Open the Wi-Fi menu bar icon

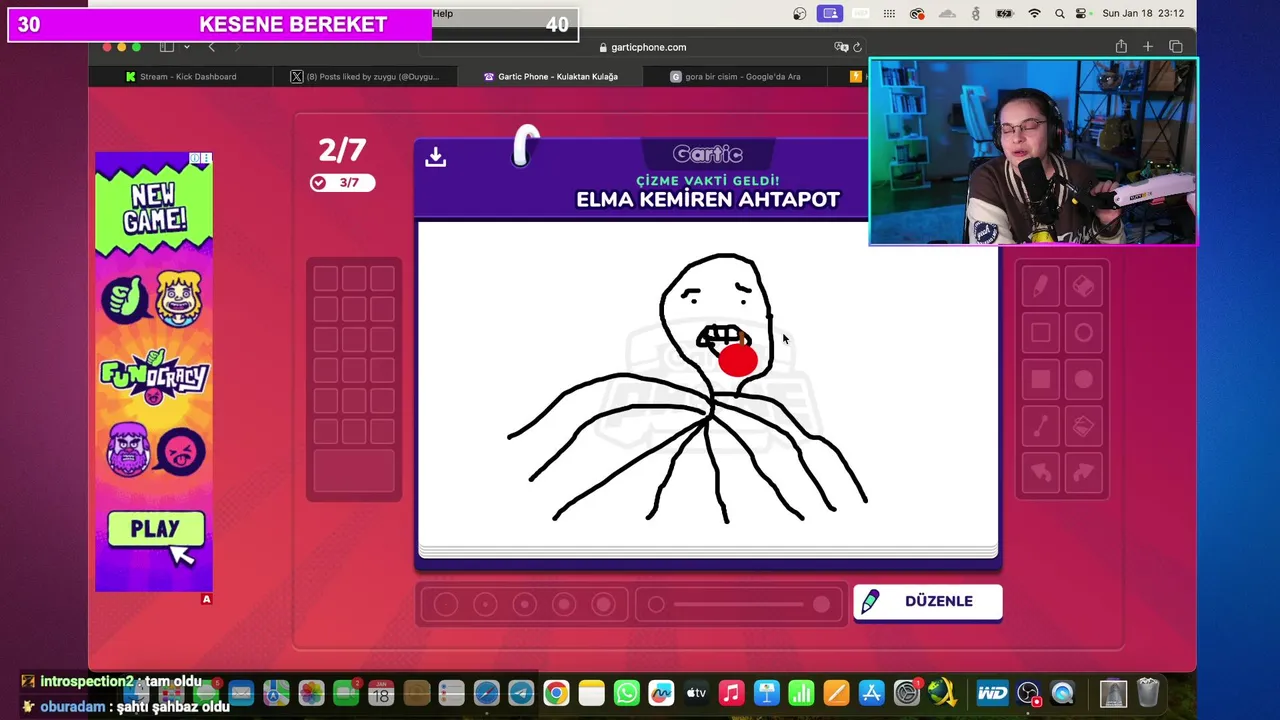click(x=1034, y=13)
